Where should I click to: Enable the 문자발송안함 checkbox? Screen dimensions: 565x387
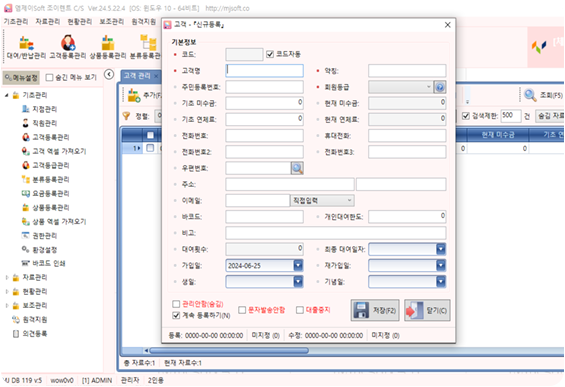click(x=242, y=310)
